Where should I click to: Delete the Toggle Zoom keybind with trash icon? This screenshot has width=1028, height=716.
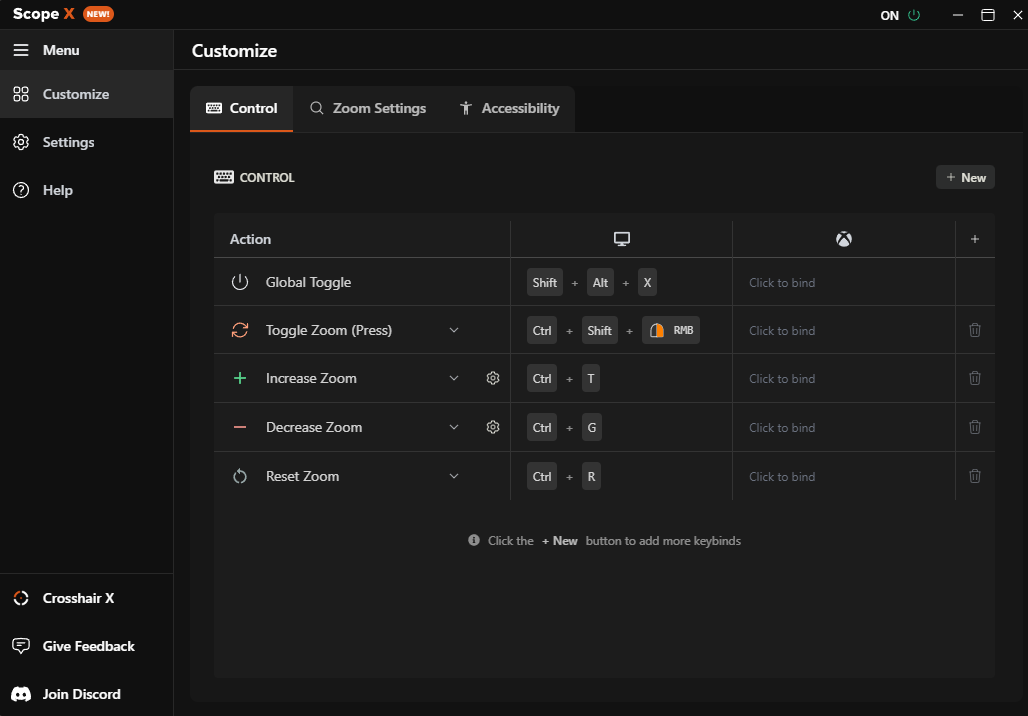(x=974, y=330)
